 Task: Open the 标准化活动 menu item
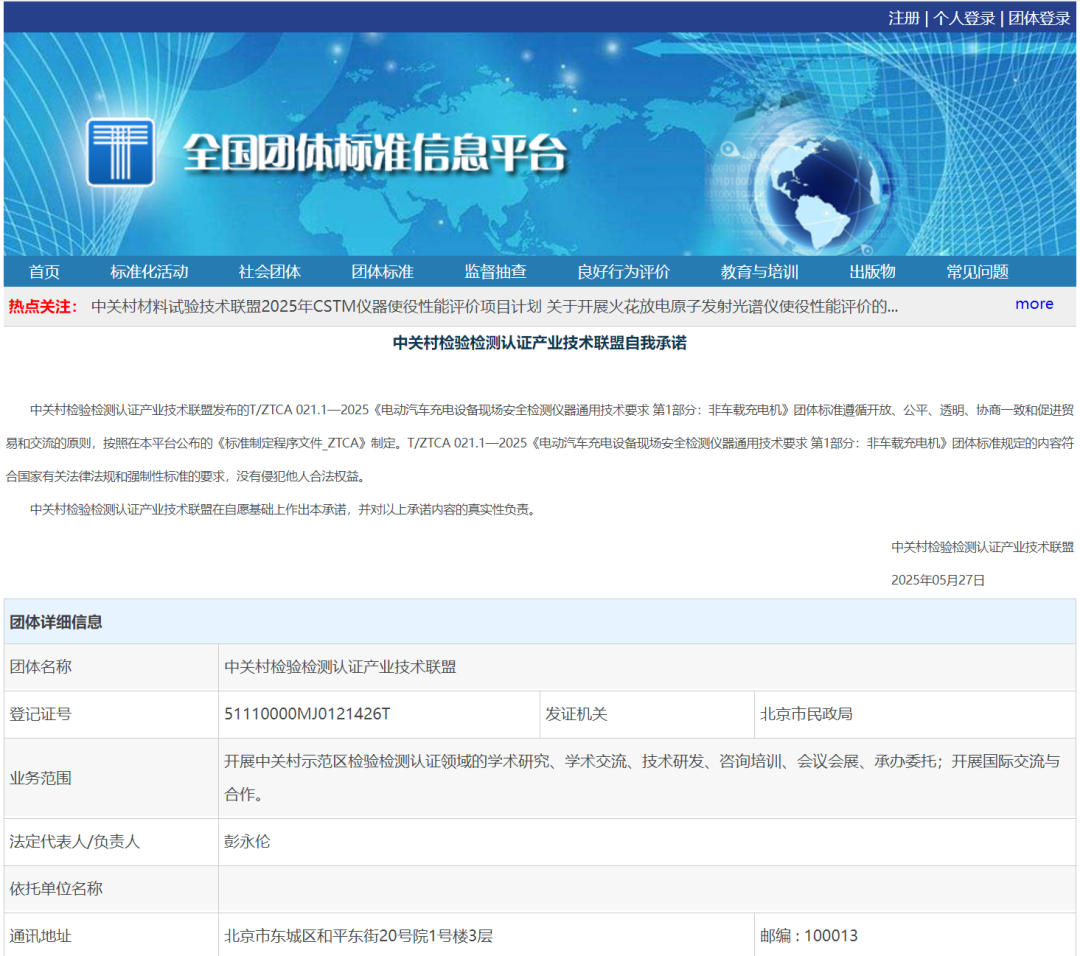click(x=149, y=272)
